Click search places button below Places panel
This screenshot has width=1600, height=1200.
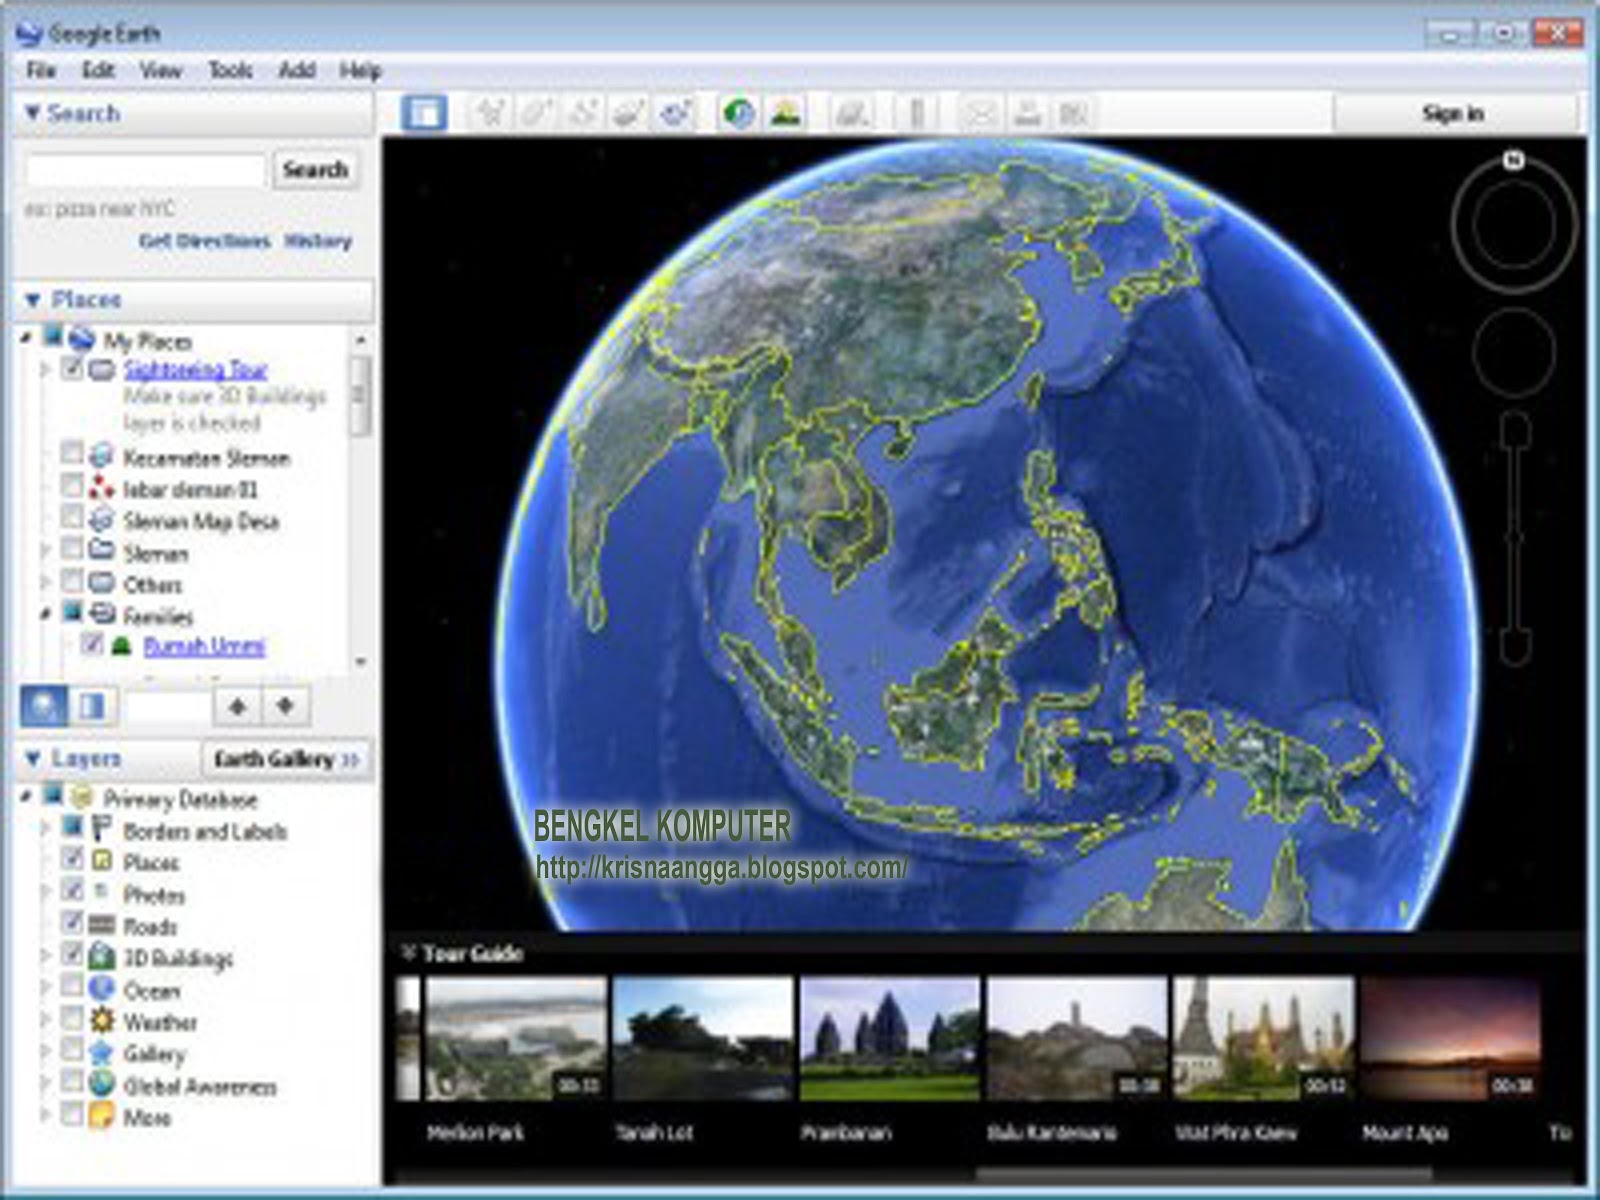(x=44, y=706)
